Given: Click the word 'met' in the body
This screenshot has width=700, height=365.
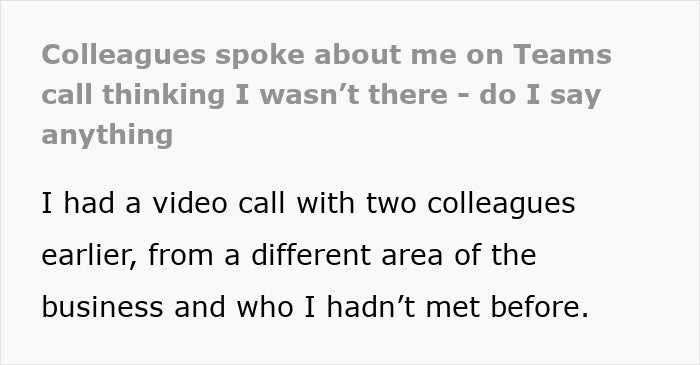Looking at the screenshot, I should point(453,308).
